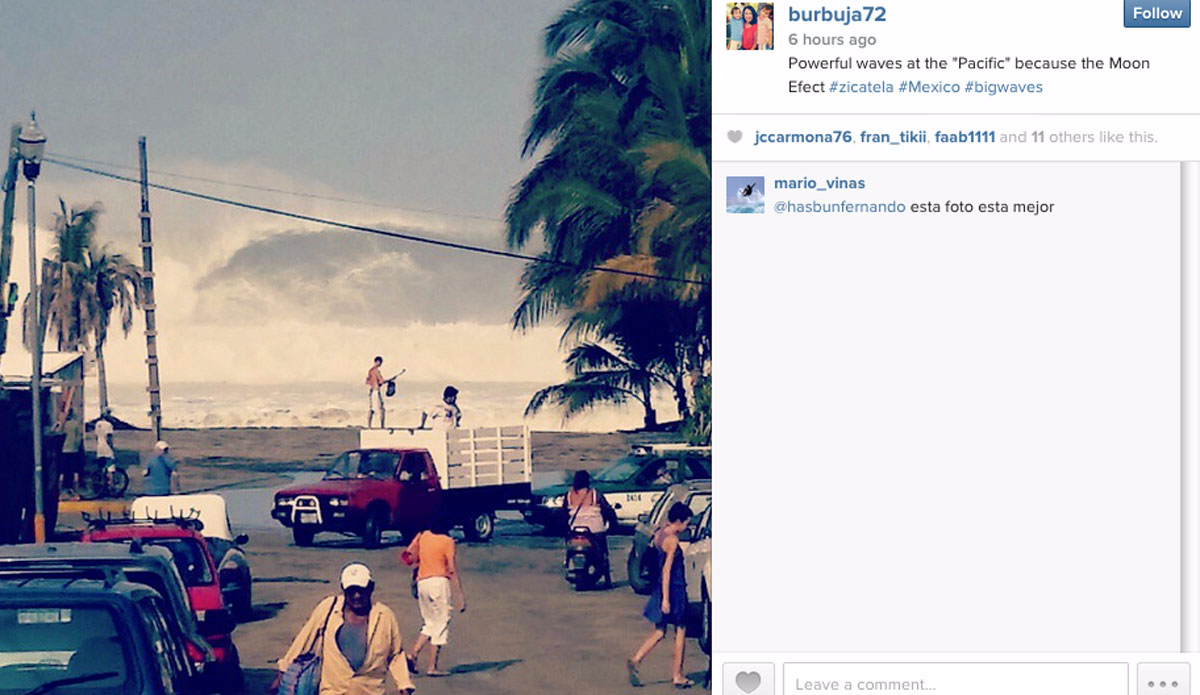Follow burbuja72 with the Follow button
The height and width of the screenshot is (695, 1200).
click(1157, 13)
